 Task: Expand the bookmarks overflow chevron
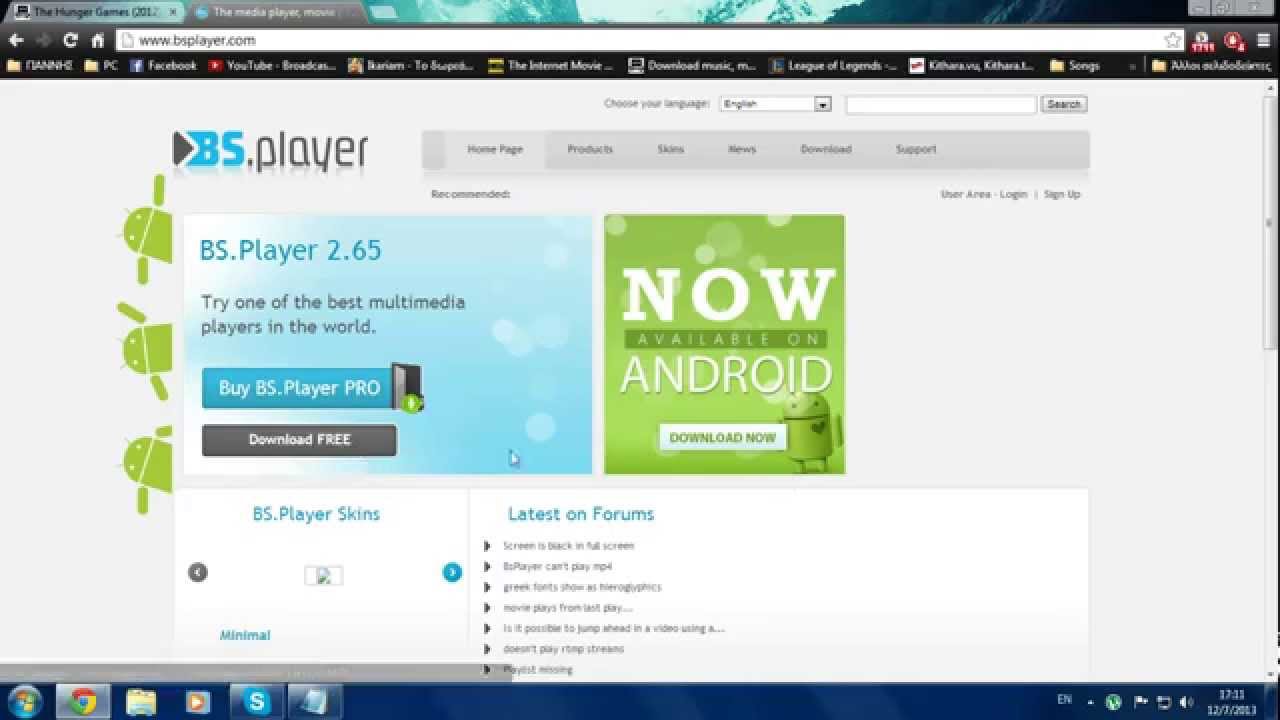[1132, 65]
